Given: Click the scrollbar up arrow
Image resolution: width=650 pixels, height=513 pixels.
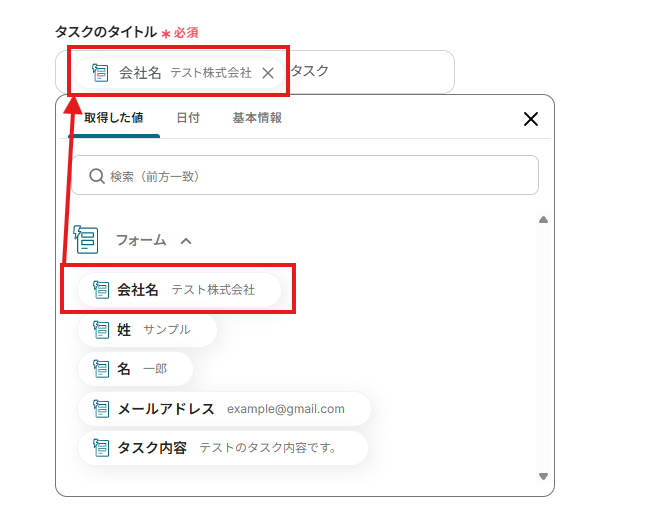Looking at the screenshot, I should 543,220.
